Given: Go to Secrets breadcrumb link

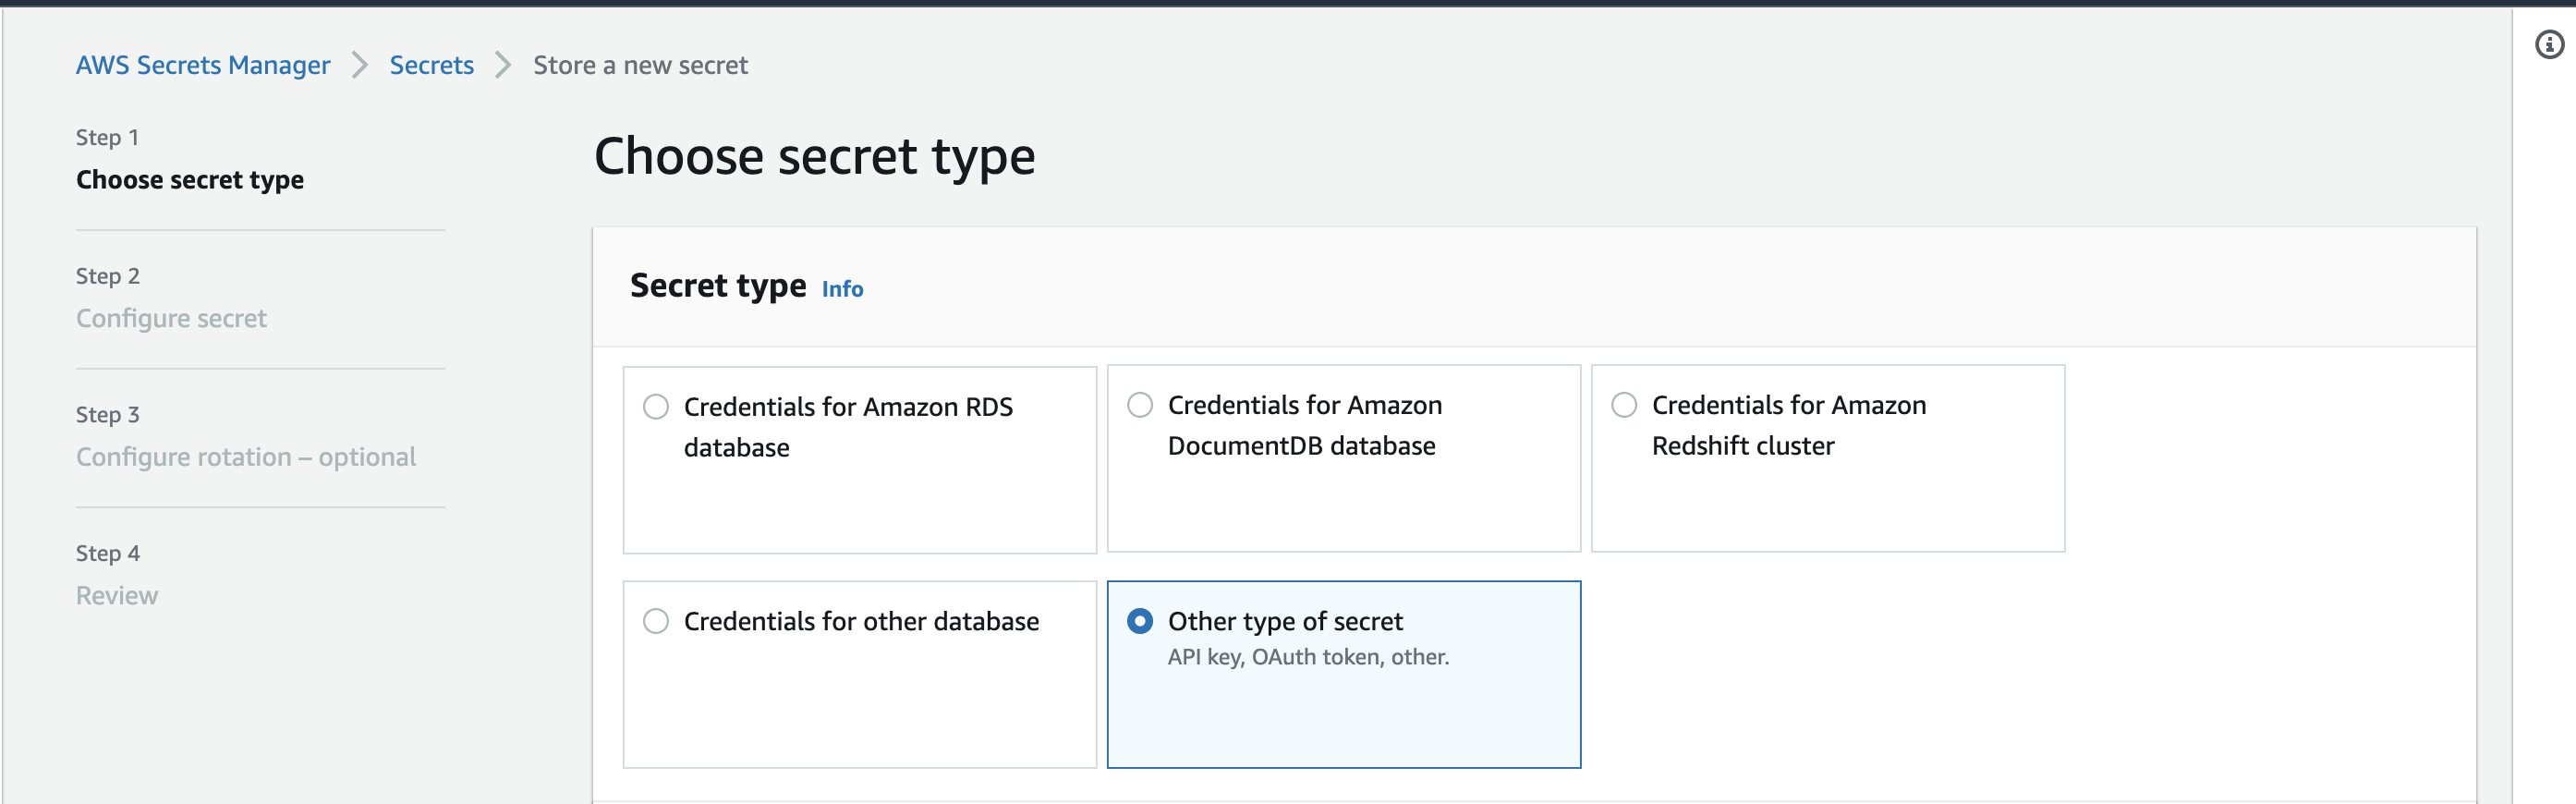Looking at the screenshot, I should tap(432, 65).
